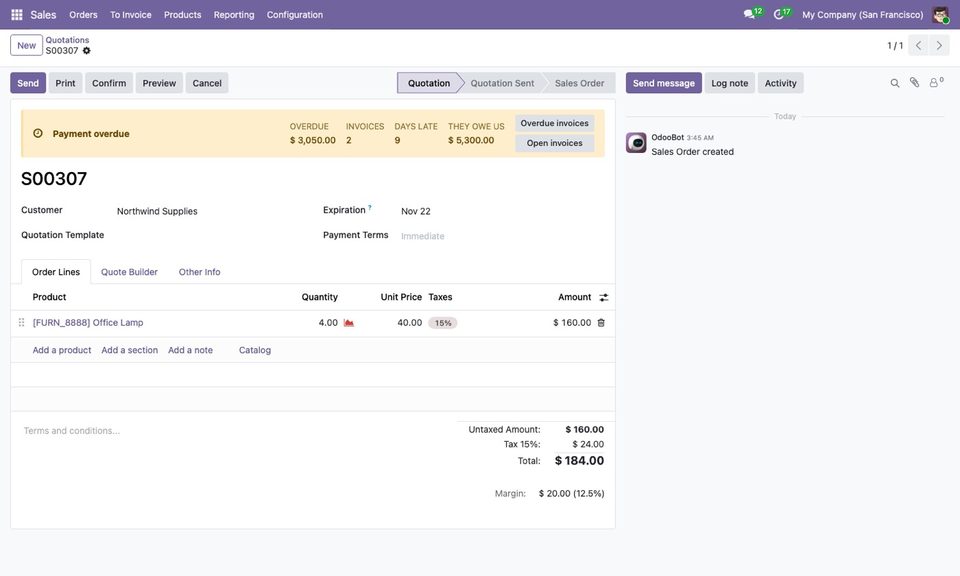The image size is (960, 576).
Task: Click the red forecast chart icon
Action: pyautogui.click(x=348, y=323)
